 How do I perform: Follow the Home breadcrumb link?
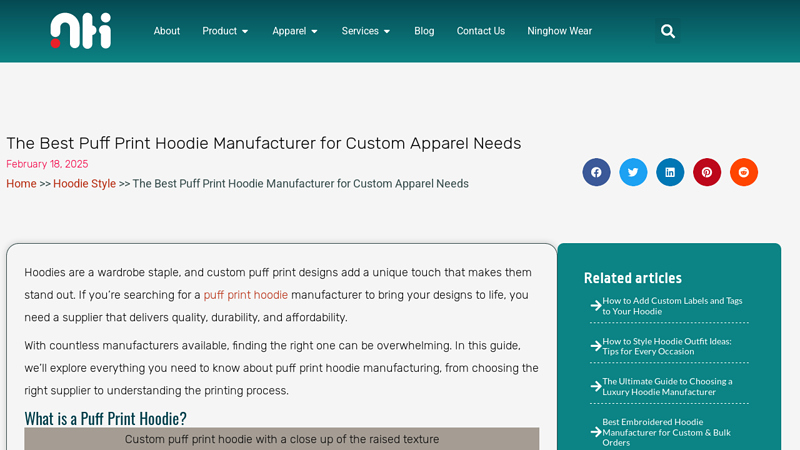(21, 184)
